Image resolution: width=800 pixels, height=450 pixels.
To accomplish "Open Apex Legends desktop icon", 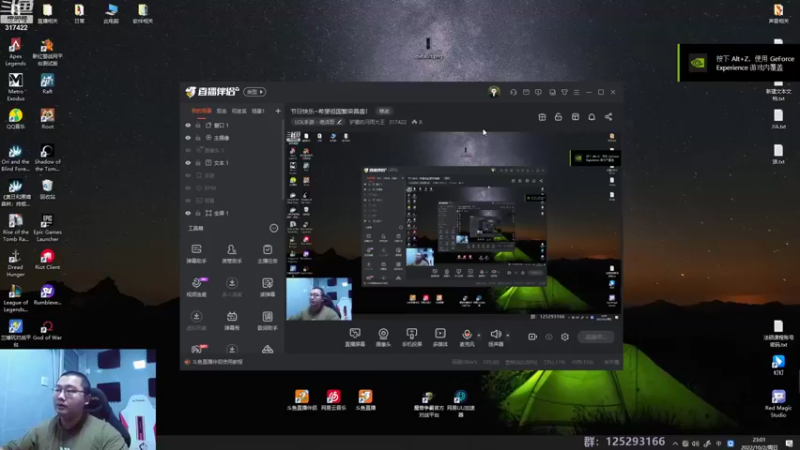I will pos(15,52).
